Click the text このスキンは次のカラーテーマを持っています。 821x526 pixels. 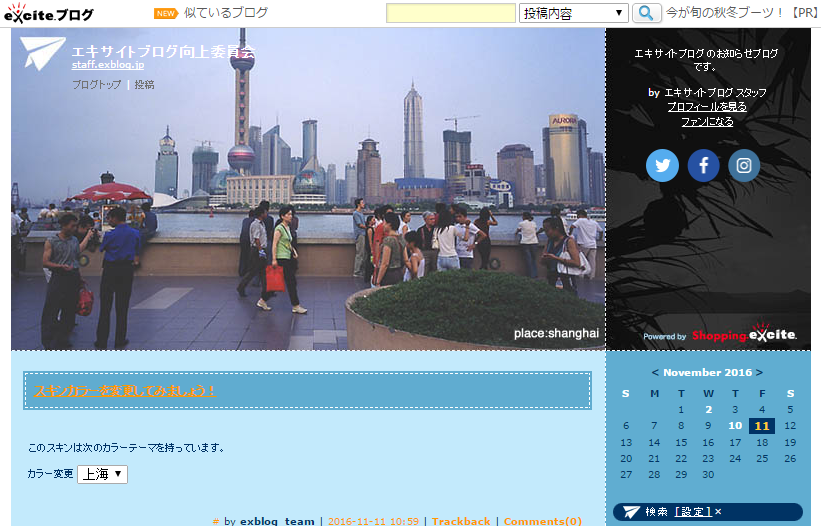coord(127,448)
